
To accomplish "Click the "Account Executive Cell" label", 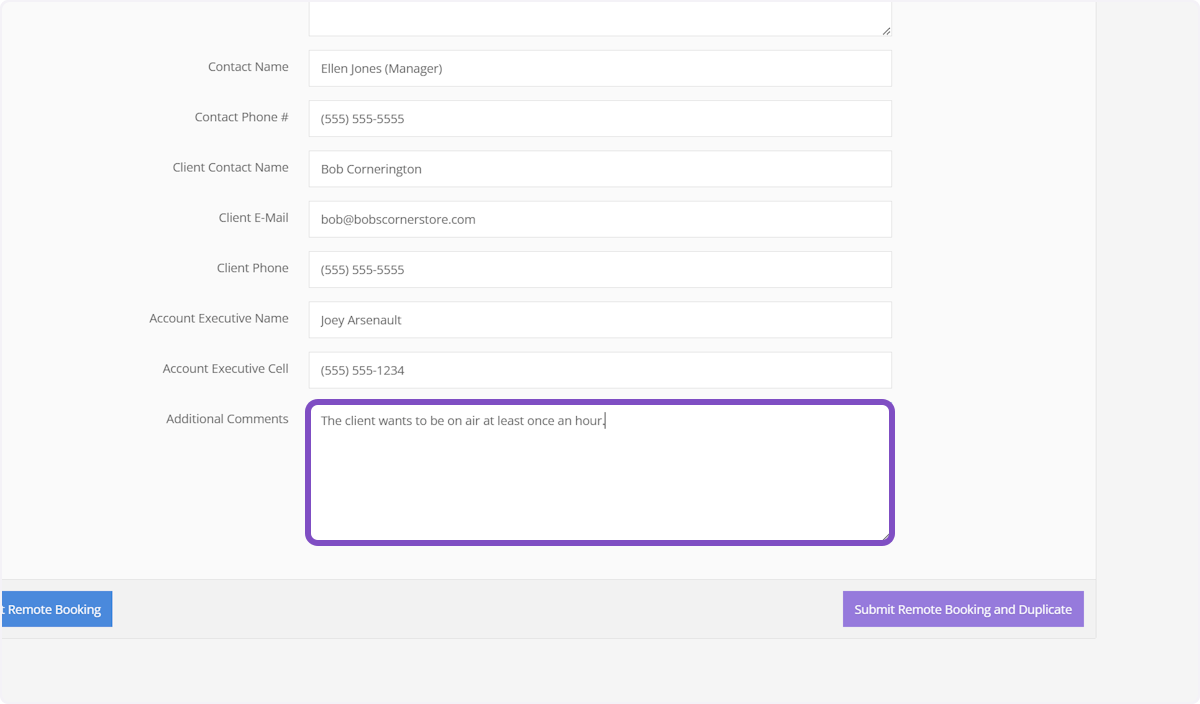I will pyautogui.click(x=225, y=368).
